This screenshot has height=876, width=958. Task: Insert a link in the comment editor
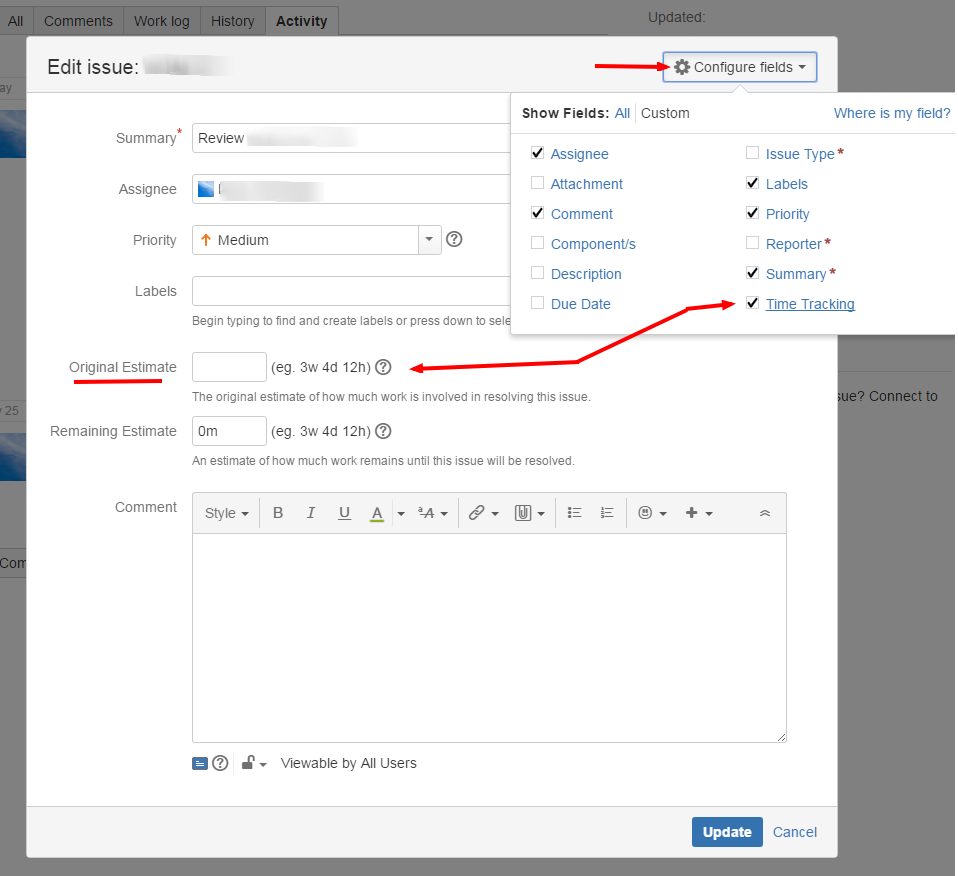[477, 512]
